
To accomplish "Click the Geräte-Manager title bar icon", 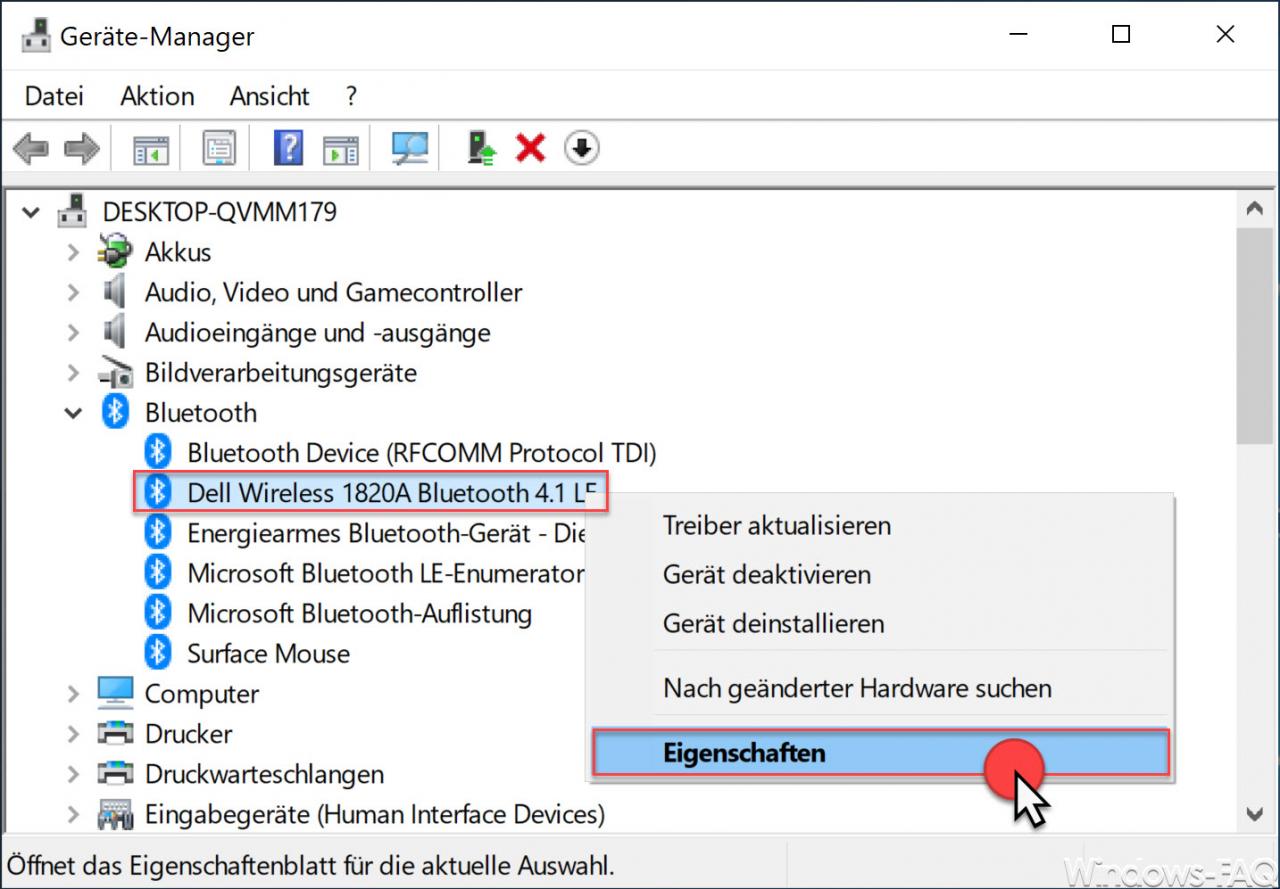I will [35, 36].
